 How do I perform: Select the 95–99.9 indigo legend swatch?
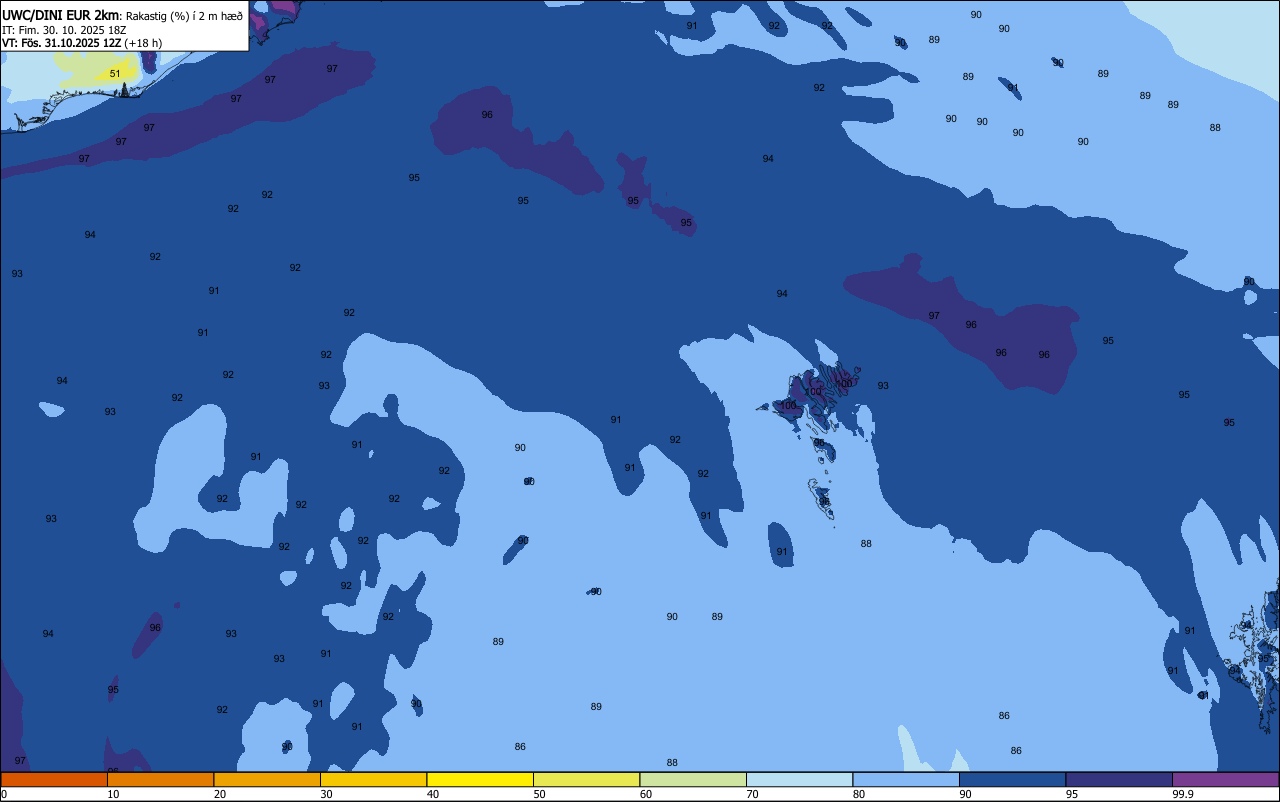pos(1119,779)
